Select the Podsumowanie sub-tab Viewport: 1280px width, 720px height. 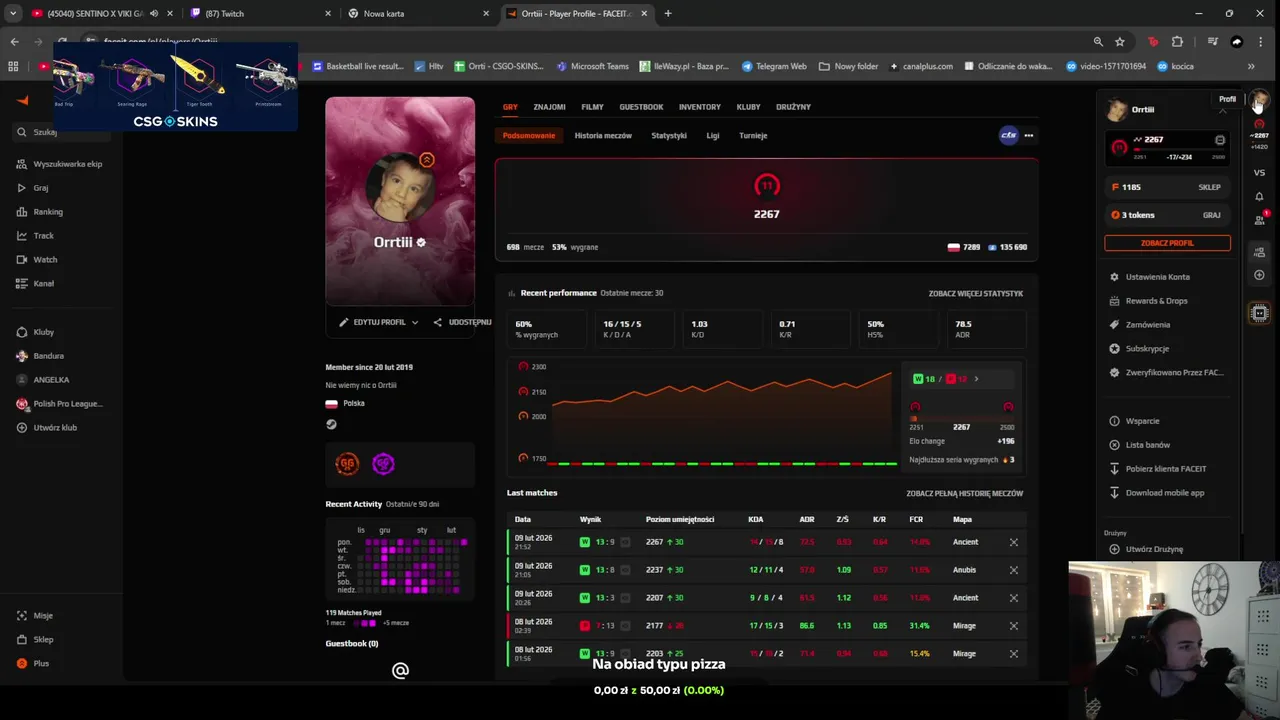pyautogui.click(x=529, y=135)
